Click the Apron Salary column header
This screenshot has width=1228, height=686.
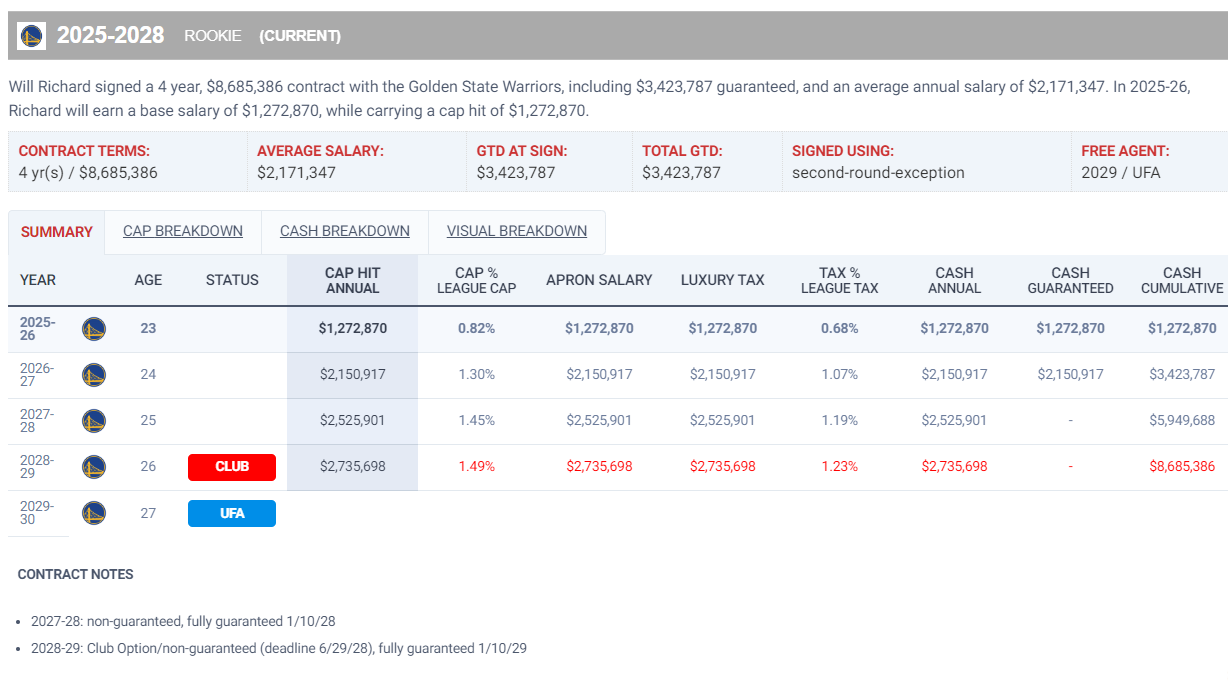point(599,280)
